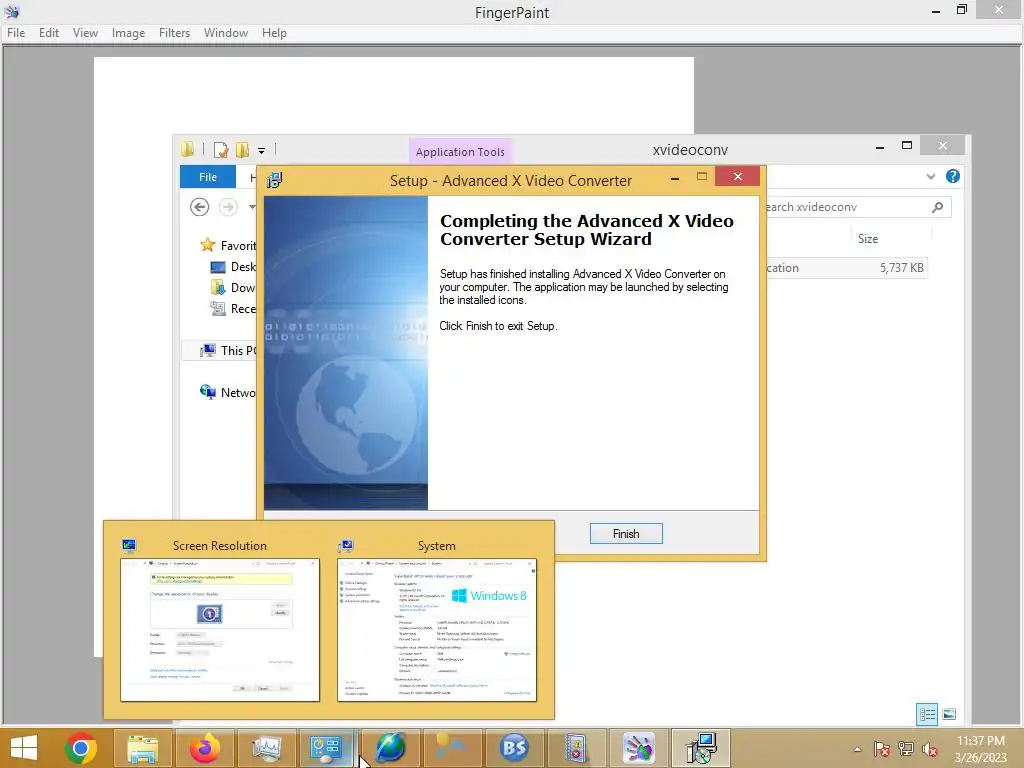Open File Explorer taskbar icon
The width and height of the screenshot is (1024, 768).
point(142,748)
